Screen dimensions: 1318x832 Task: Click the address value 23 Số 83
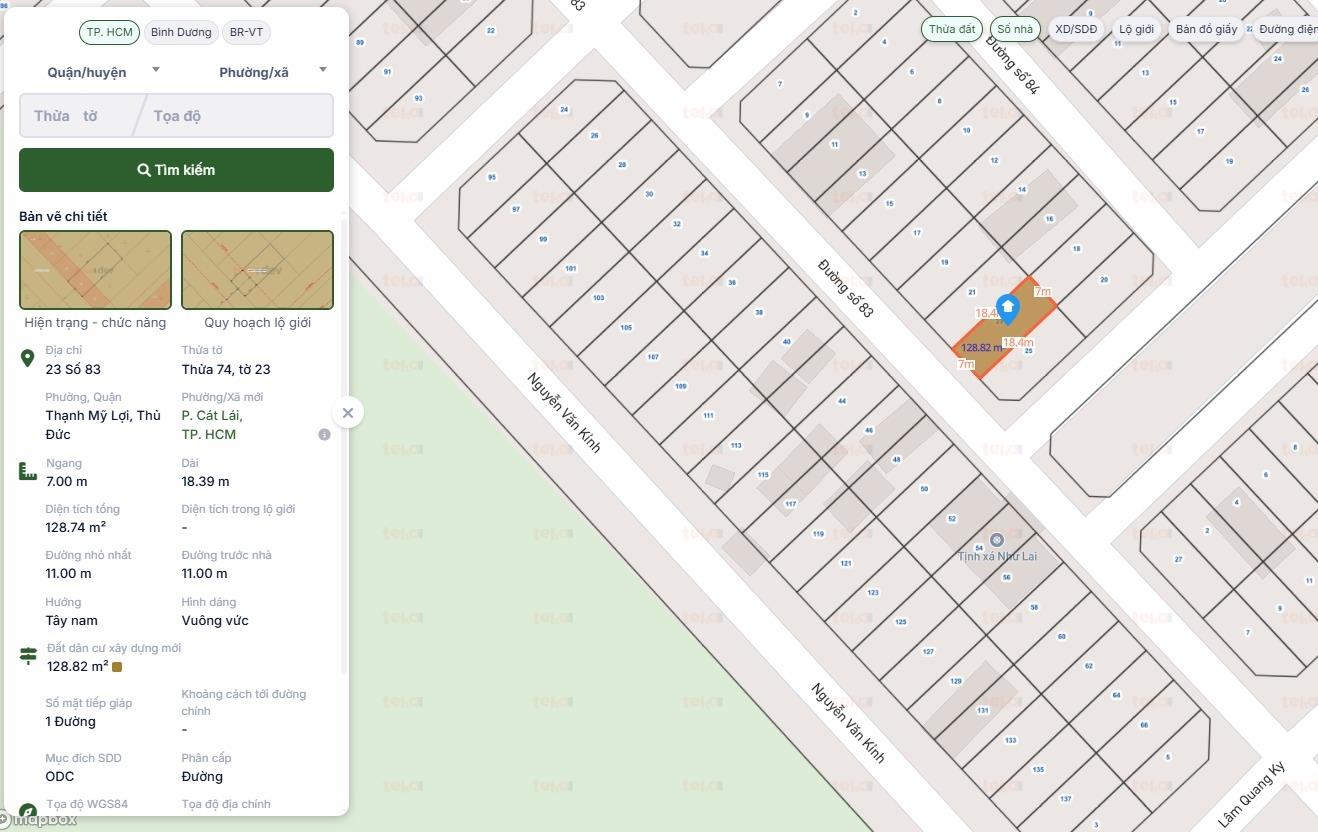[x=73, y=369]
